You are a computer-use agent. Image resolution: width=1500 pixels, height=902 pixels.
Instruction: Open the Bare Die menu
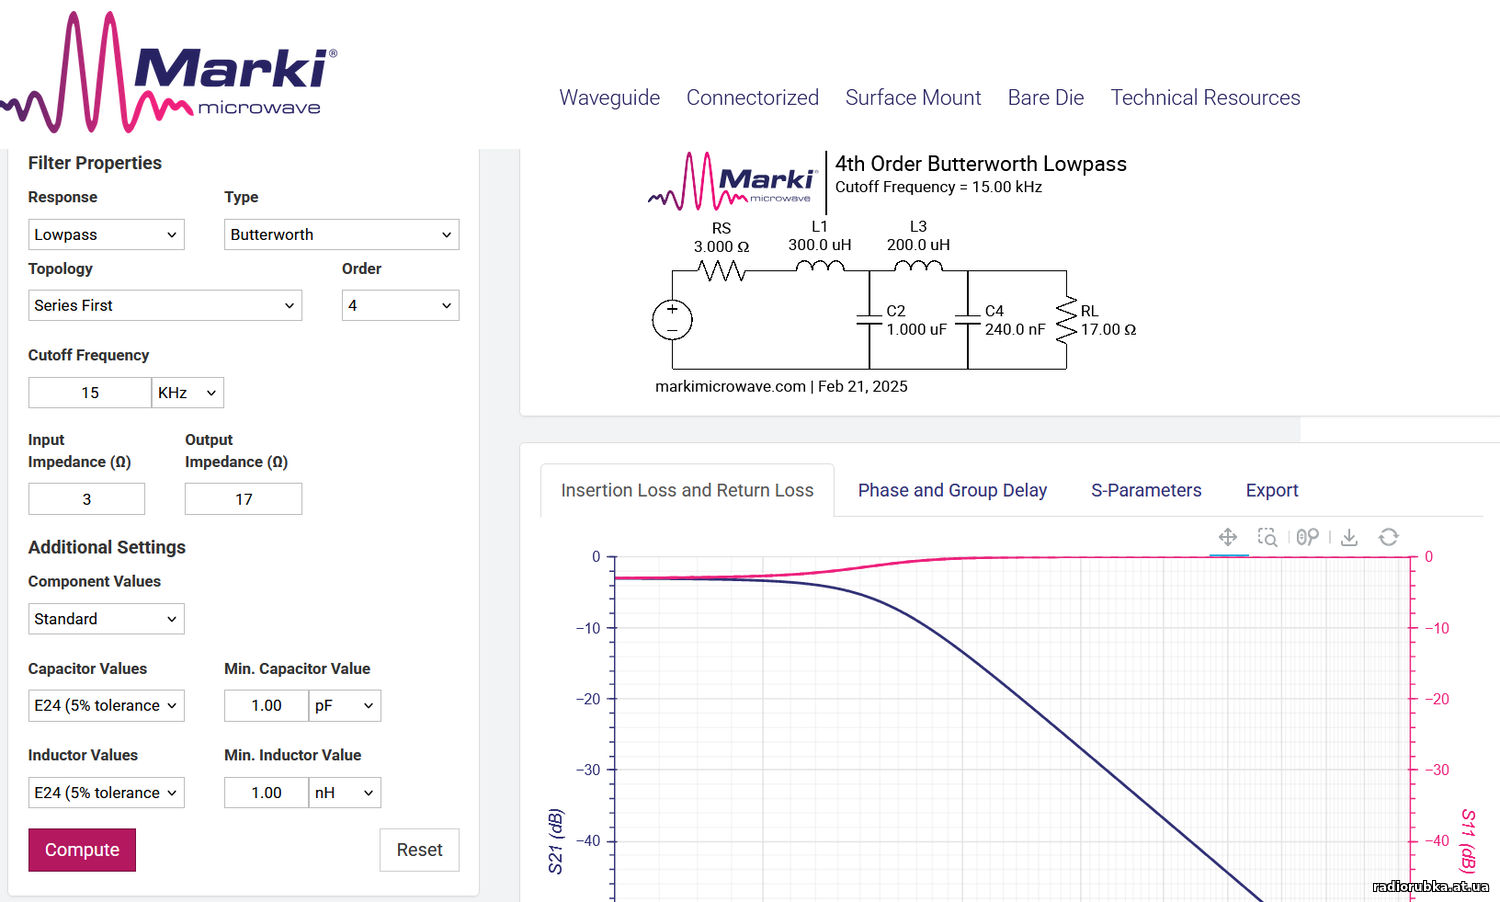click(1046, 97)
